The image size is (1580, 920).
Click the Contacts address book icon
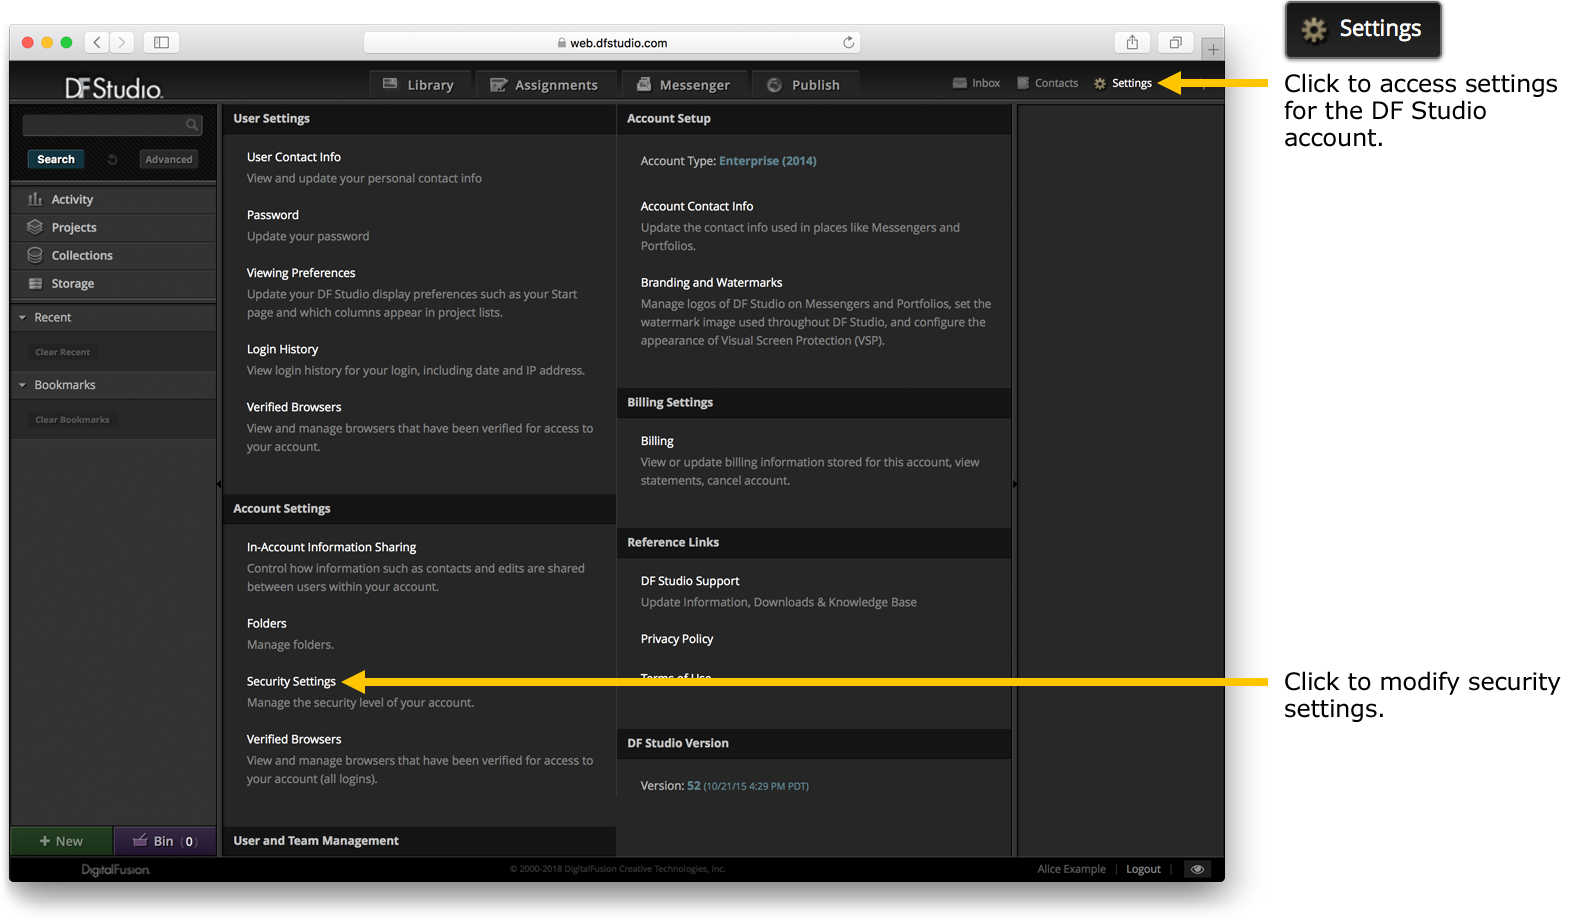pos(1023,83)
